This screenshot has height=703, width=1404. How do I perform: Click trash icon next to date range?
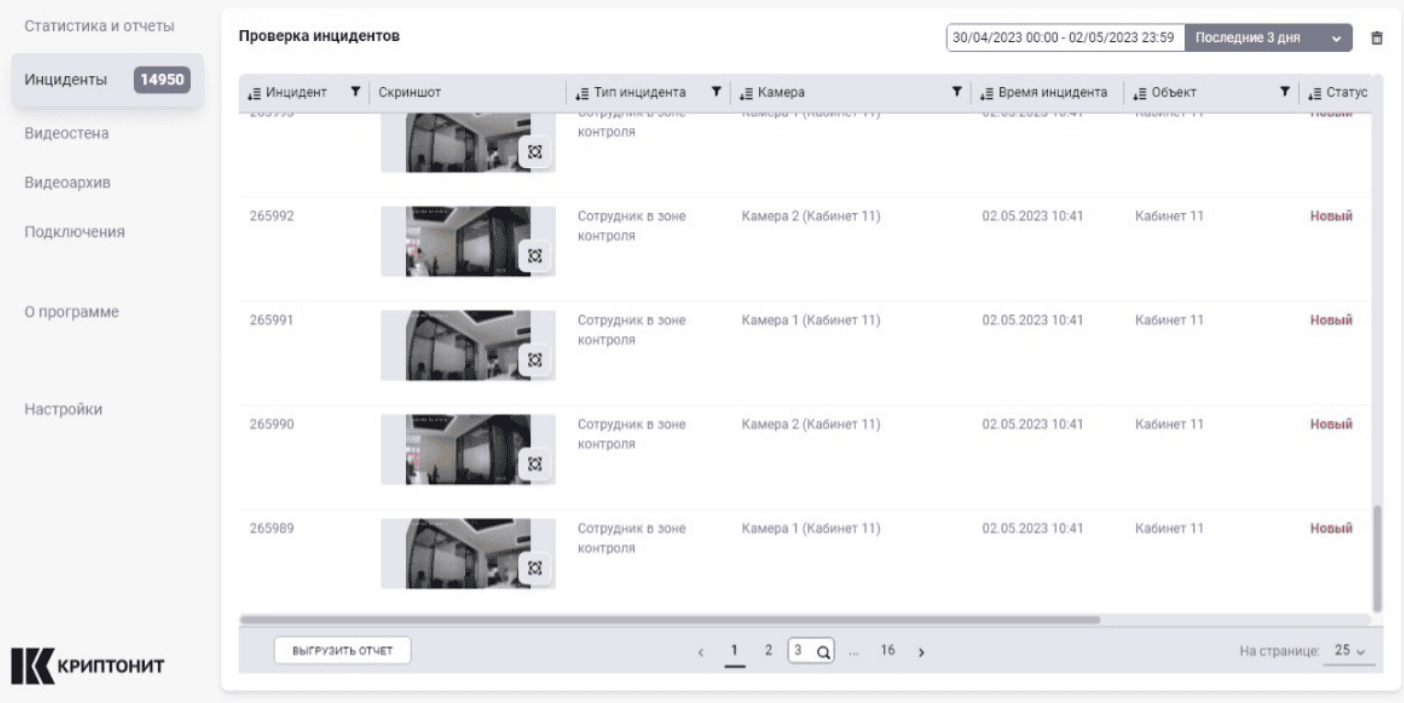tap(1377, 38)
